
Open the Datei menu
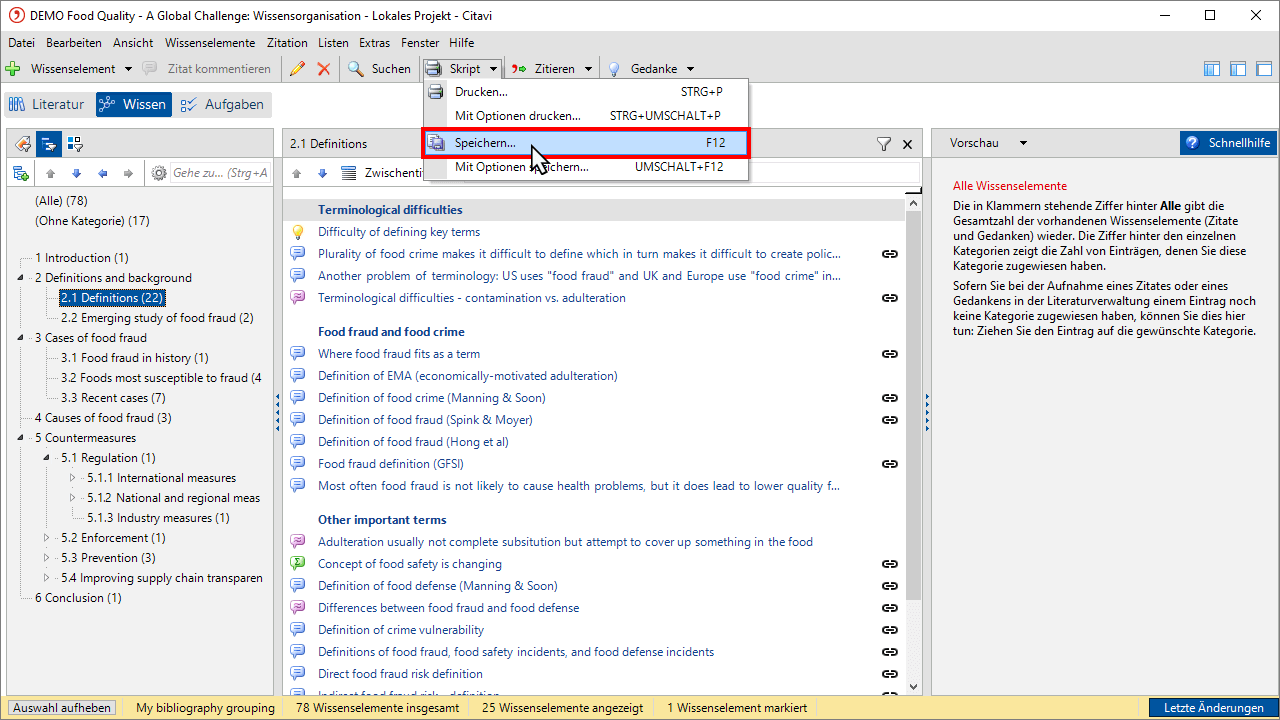click(x=21, y=43)
